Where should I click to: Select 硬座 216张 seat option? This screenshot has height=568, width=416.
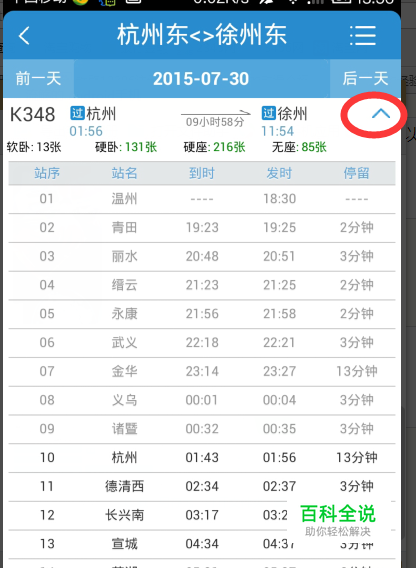[x=215, y=147]
